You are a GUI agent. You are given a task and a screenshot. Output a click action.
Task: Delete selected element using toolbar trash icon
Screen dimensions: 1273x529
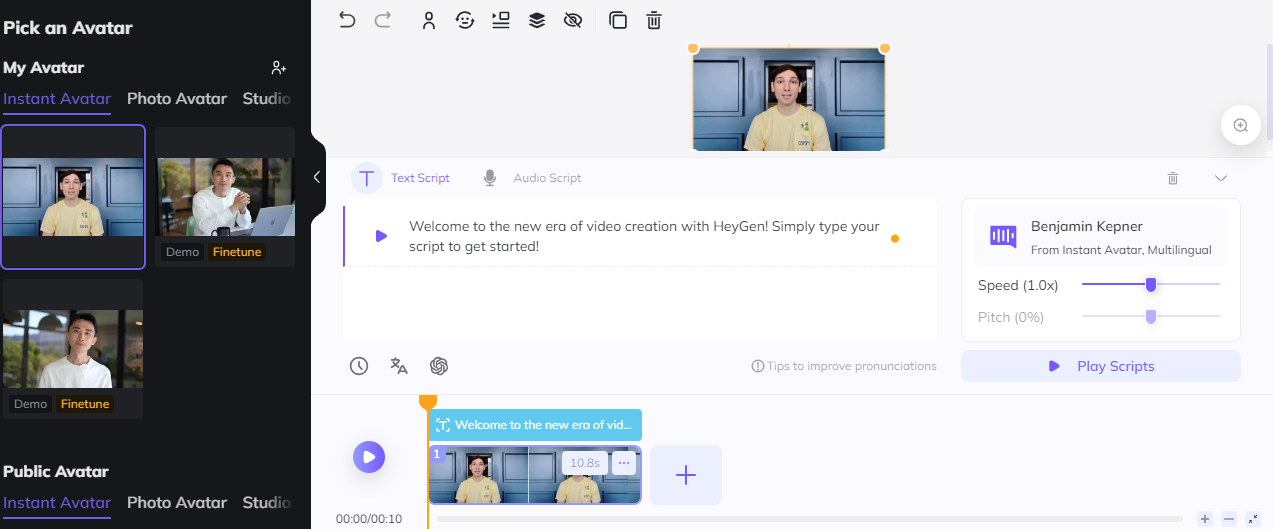(654, 20)
